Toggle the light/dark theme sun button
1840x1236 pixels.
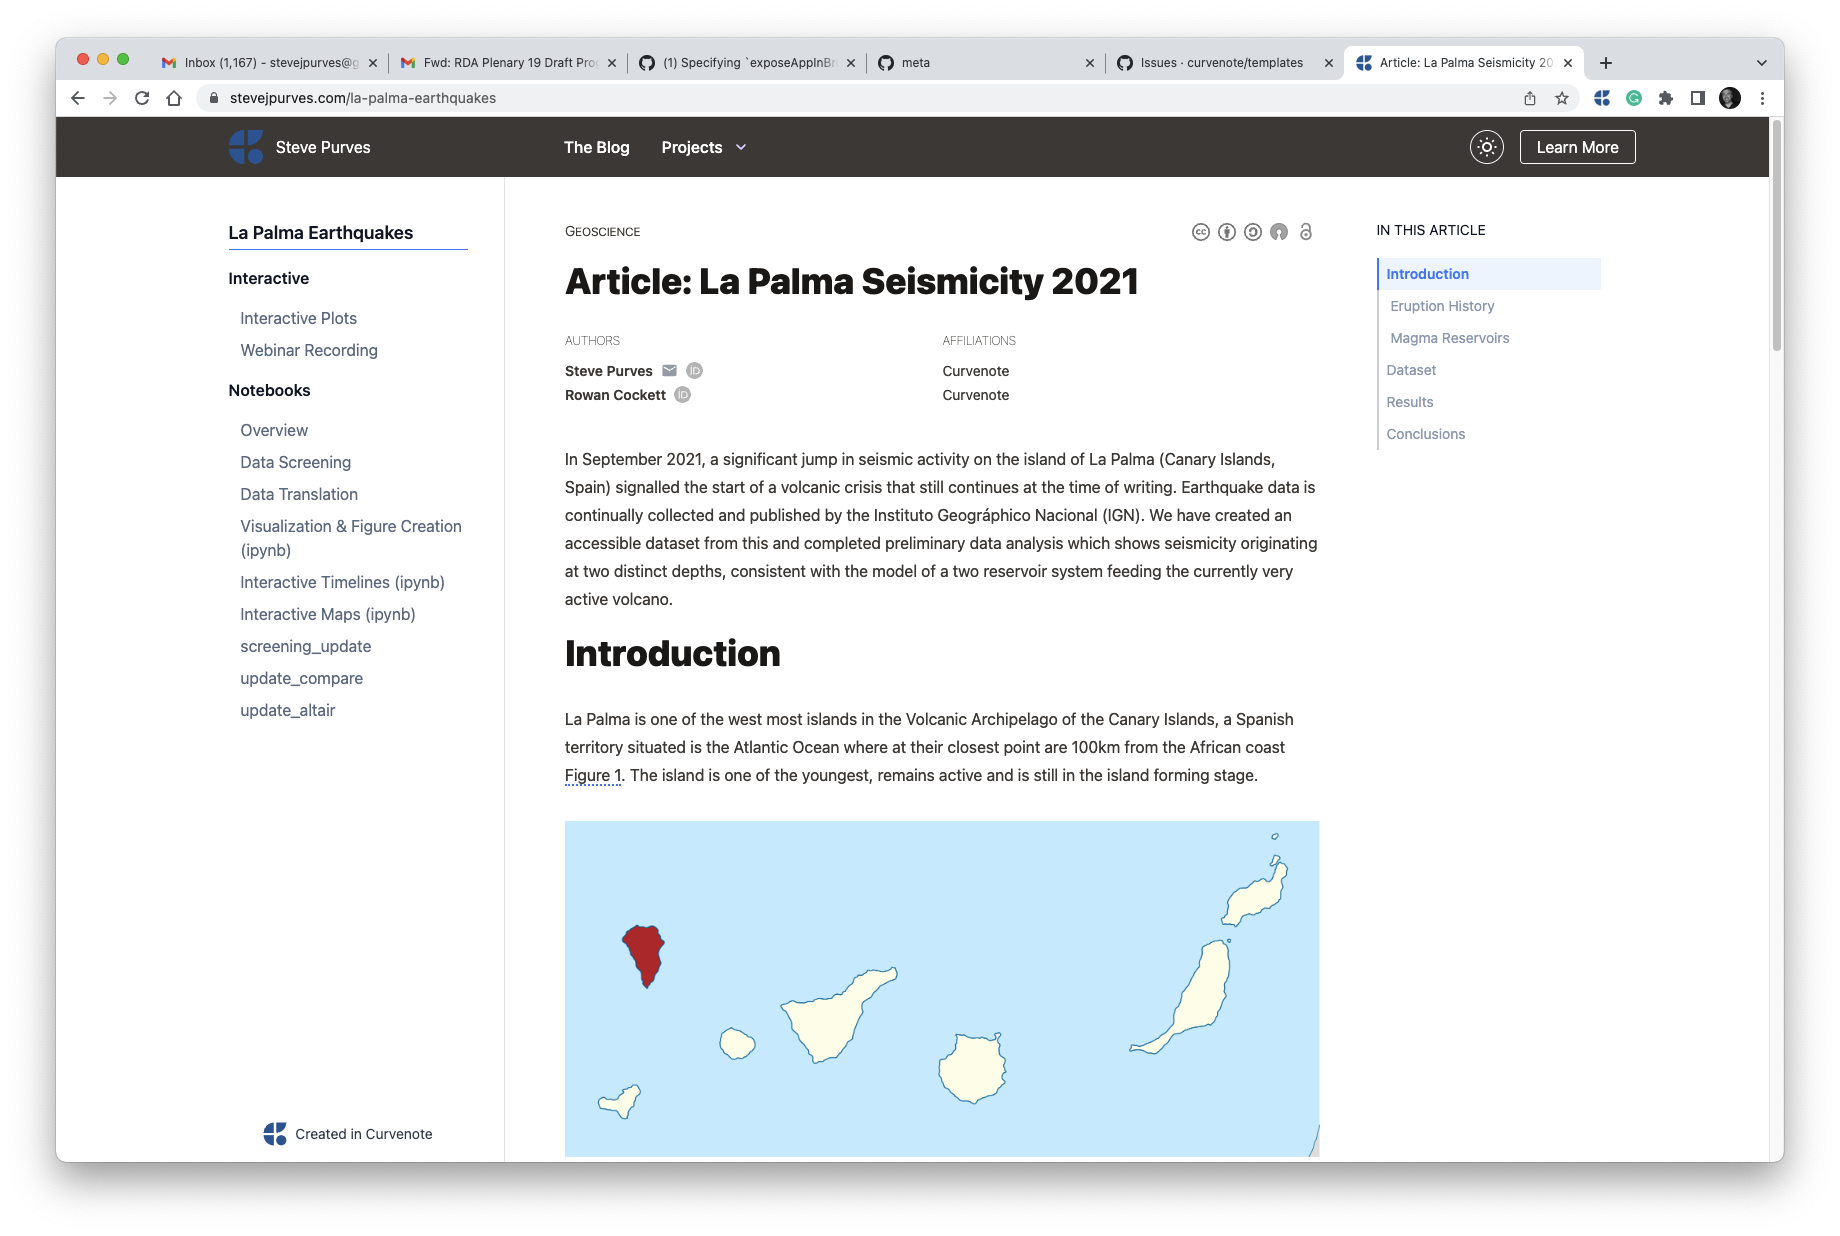pyautogui.click(x=1486, y=147)
